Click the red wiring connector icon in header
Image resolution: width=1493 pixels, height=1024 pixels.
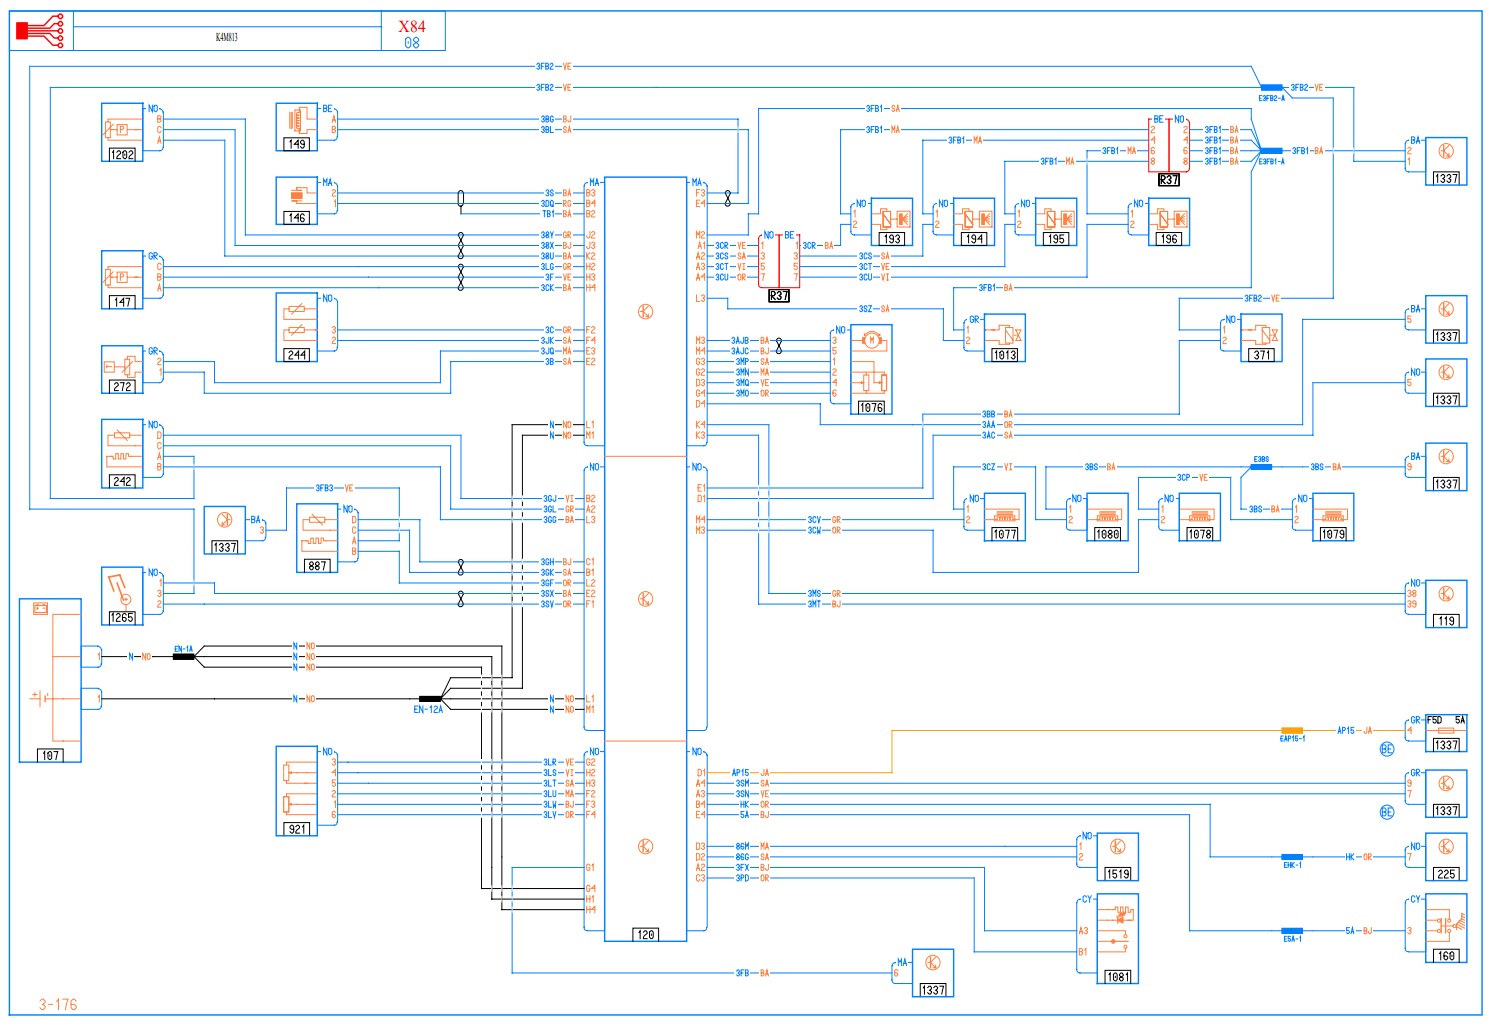[41, 31]
